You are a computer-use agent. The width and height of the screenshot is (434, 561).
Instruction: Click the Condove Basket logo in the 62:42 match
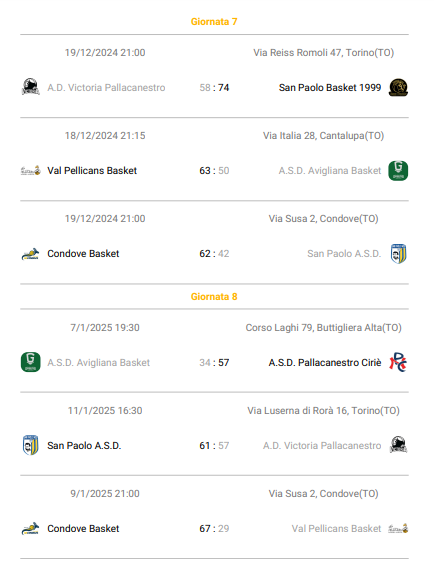pos(30,254)
